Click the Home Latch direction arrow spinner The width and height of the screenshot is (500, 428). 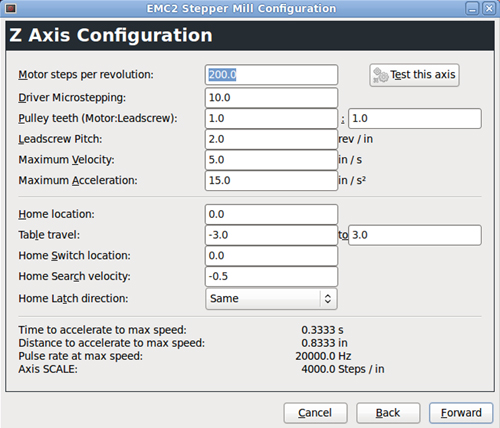point(328,299)
